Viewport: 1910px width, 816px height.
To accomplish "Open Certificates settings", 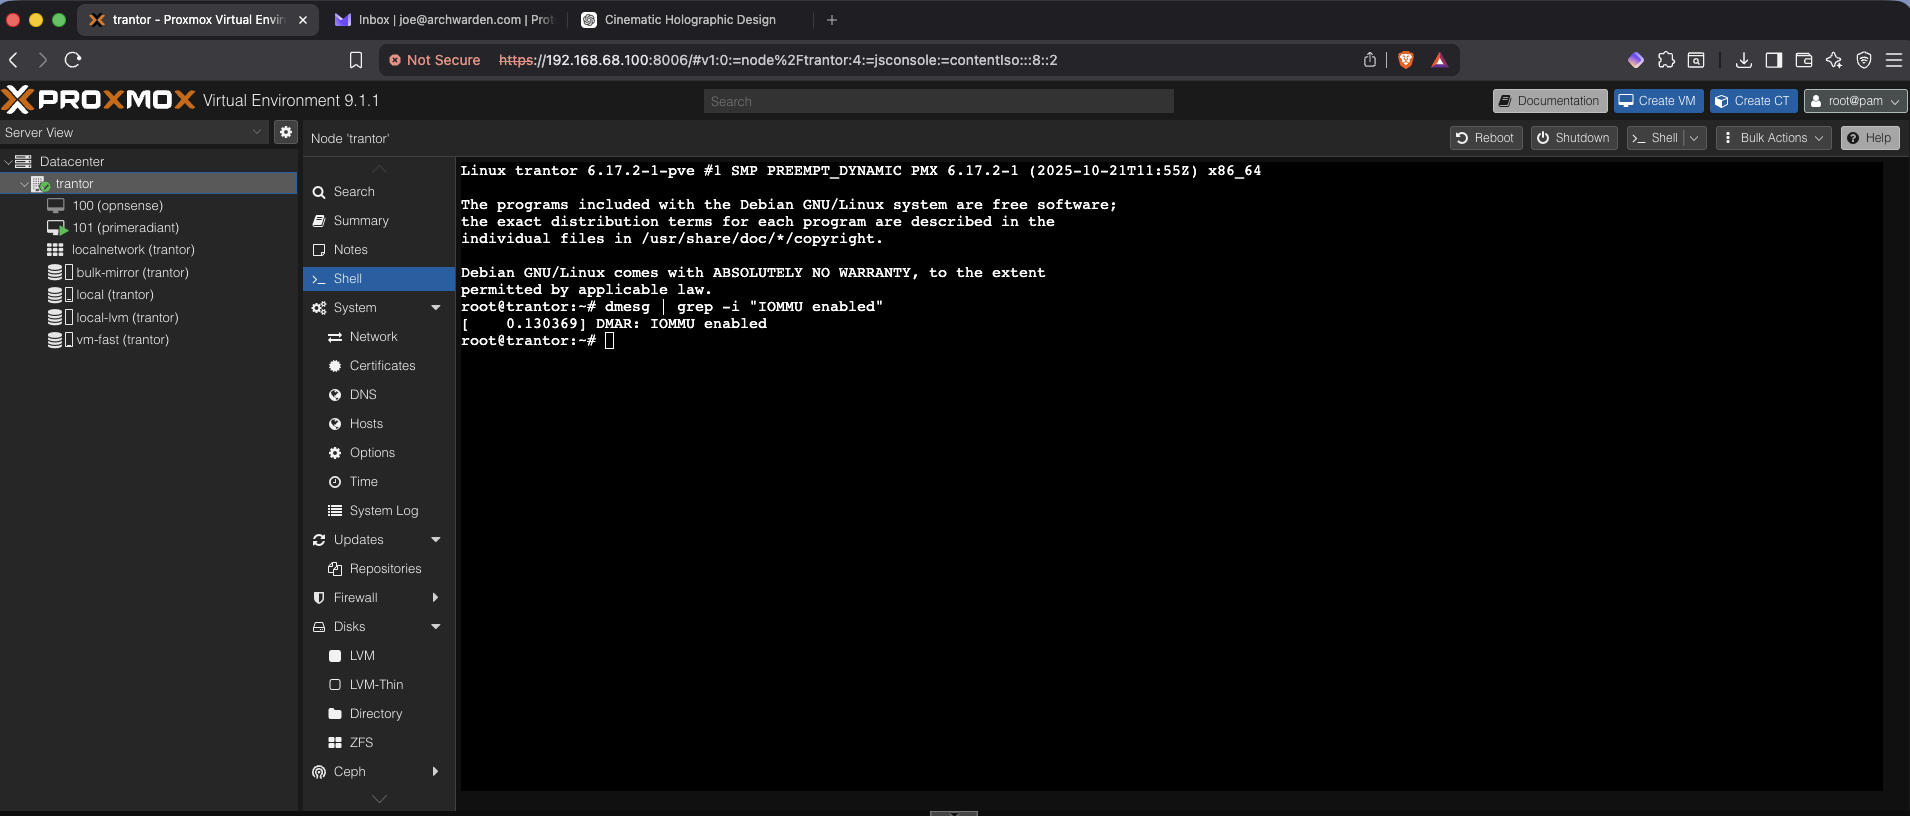I will coord(382,365).
